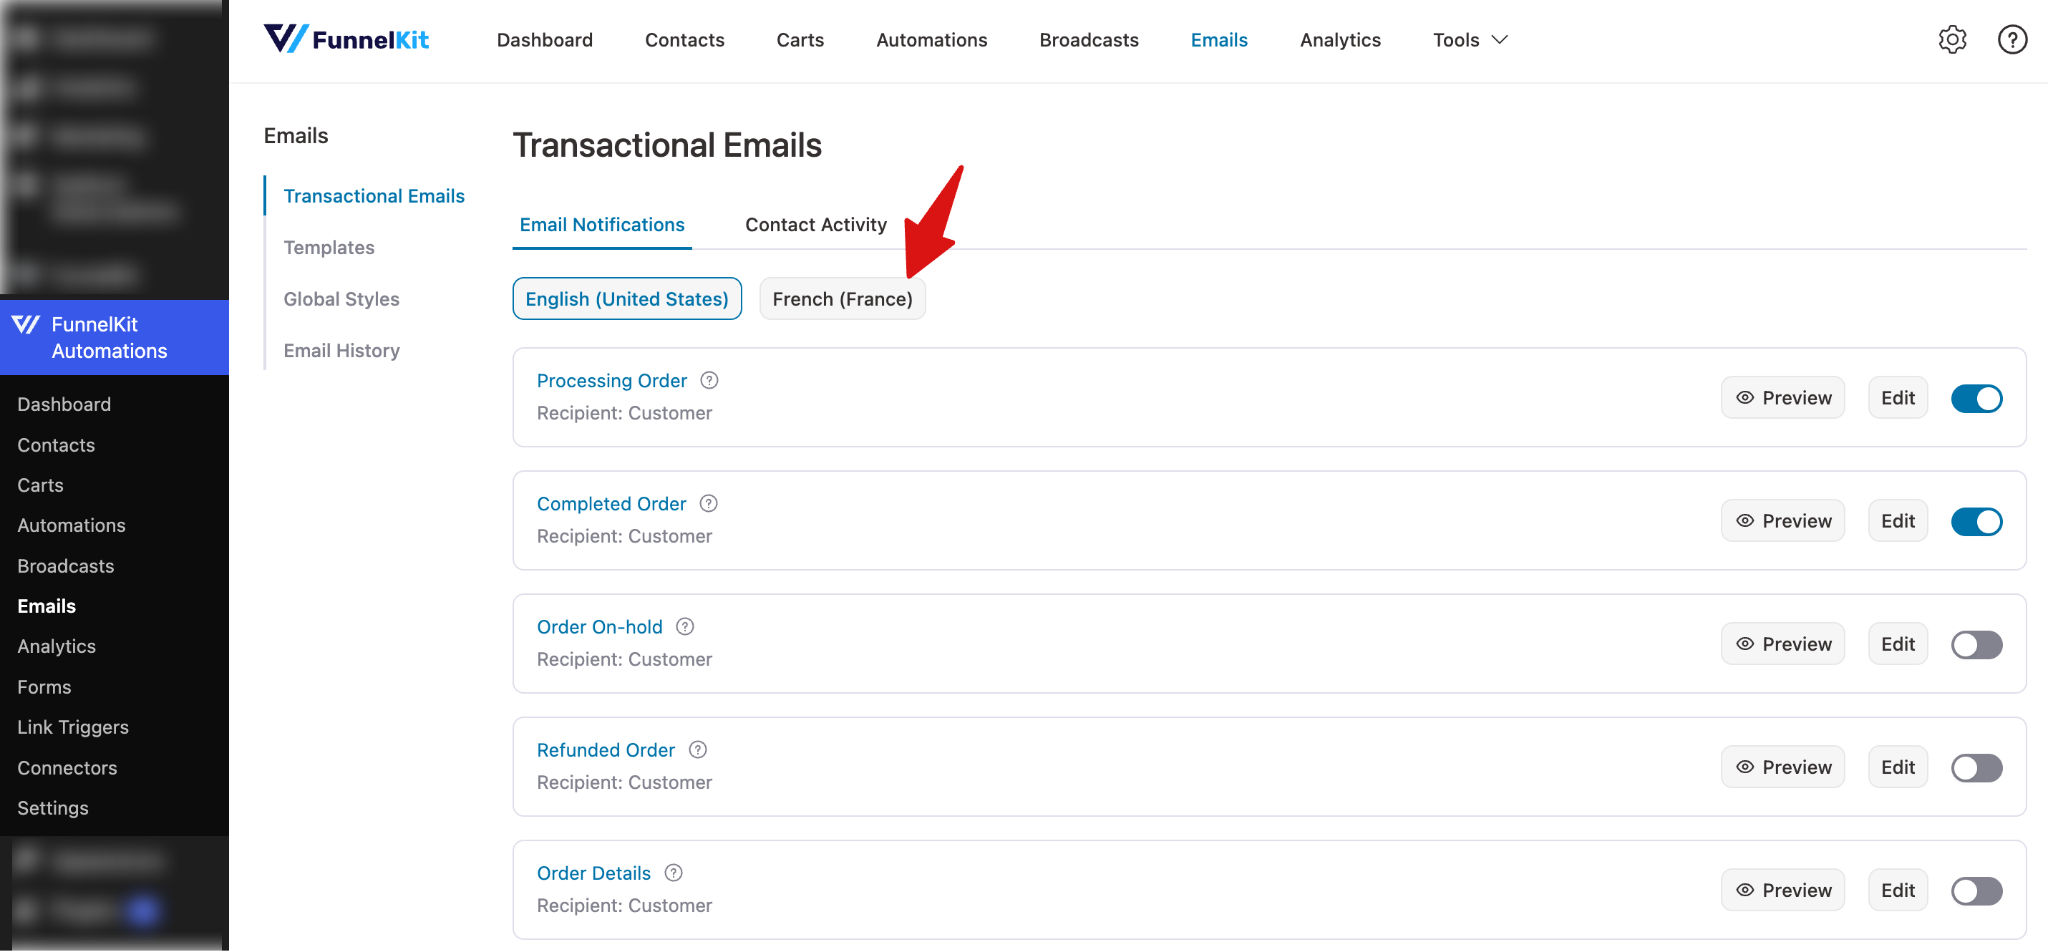Click the help icon next to Order On-hold
This screenshot has height=951, width=2048.
point(685,626)
